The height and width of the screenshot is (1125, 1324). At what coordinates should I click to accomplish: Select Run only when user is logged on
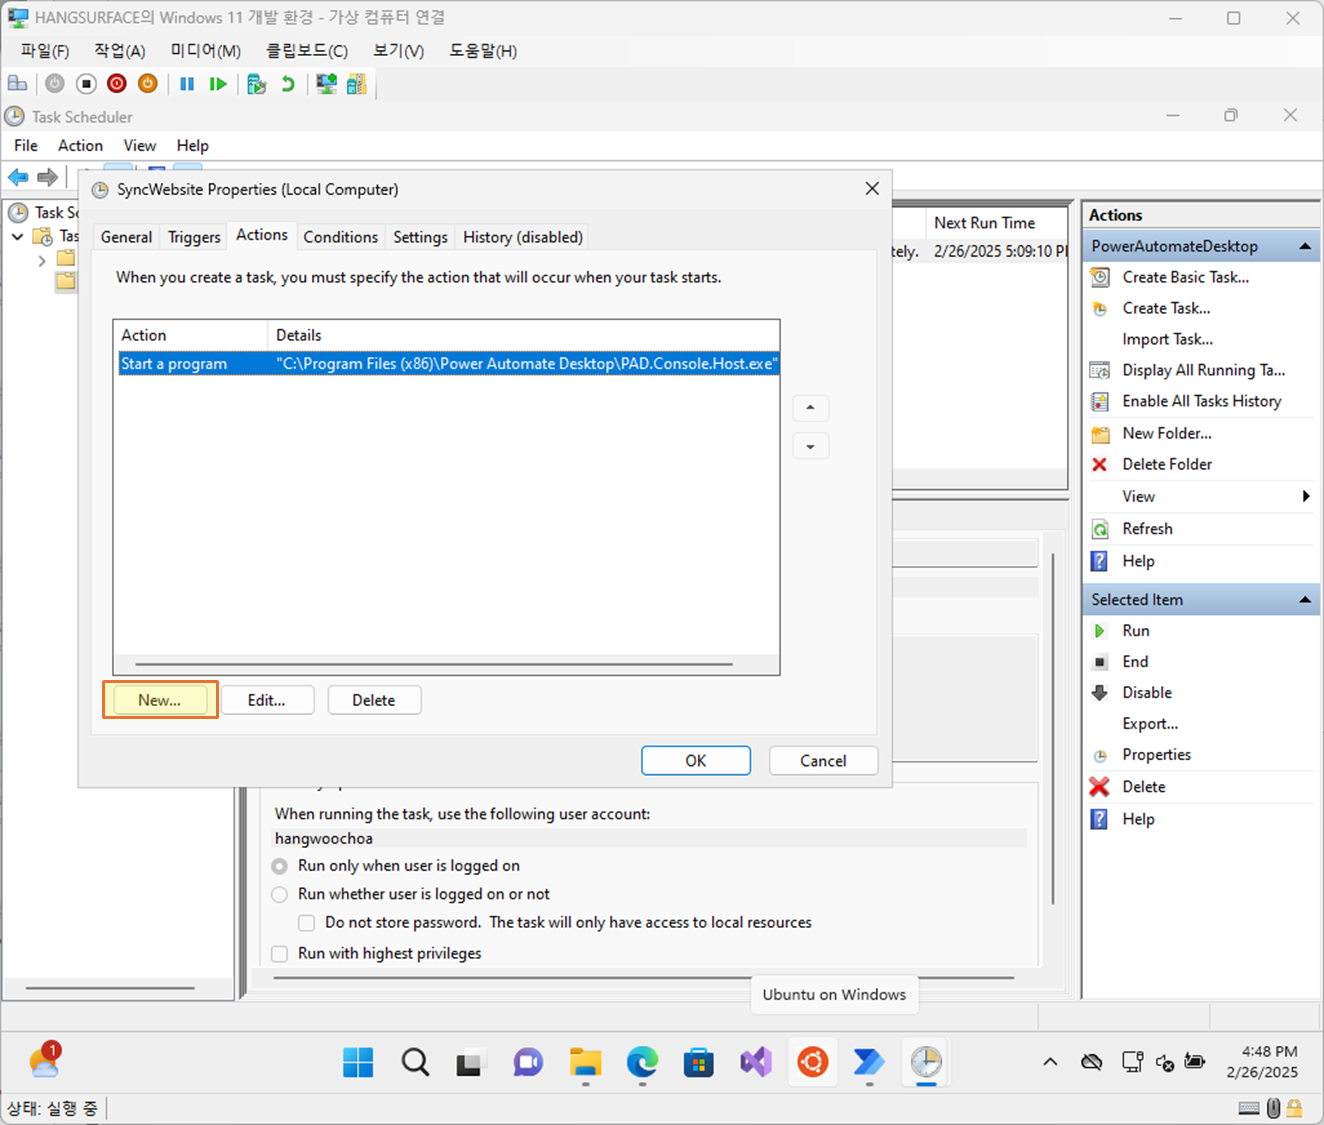pyautogui.click(x=280, y=866)
